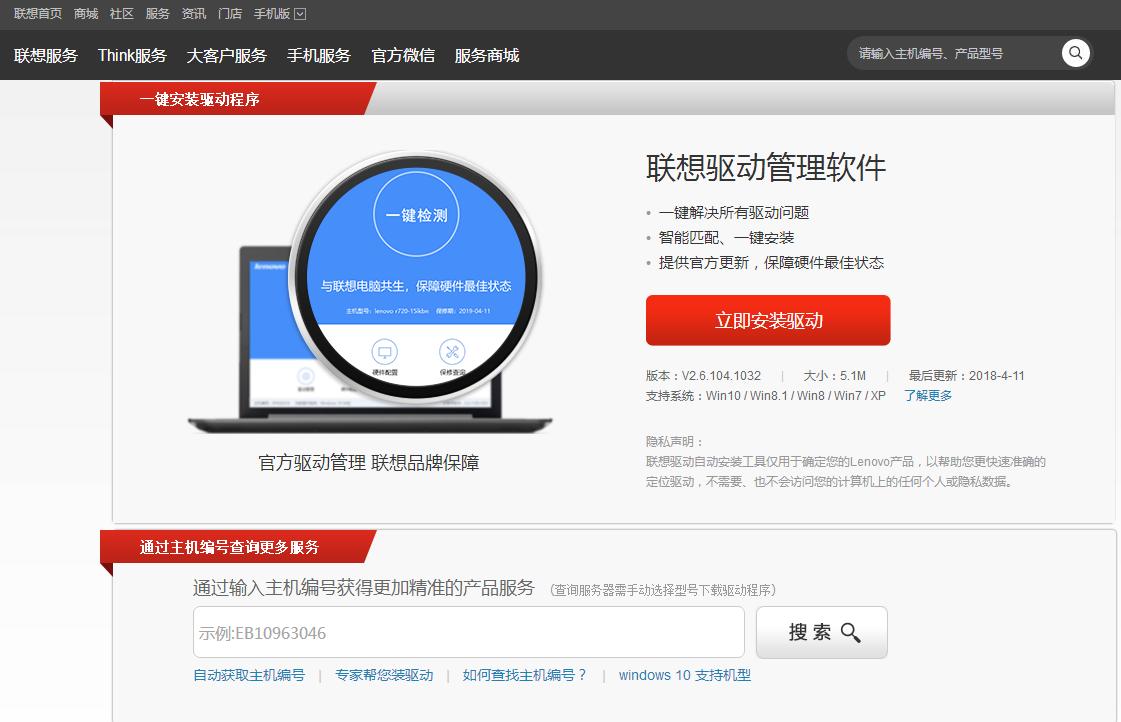
Task: Open the windows 10 支持机型 link
Action: click(x=684, y=675)
